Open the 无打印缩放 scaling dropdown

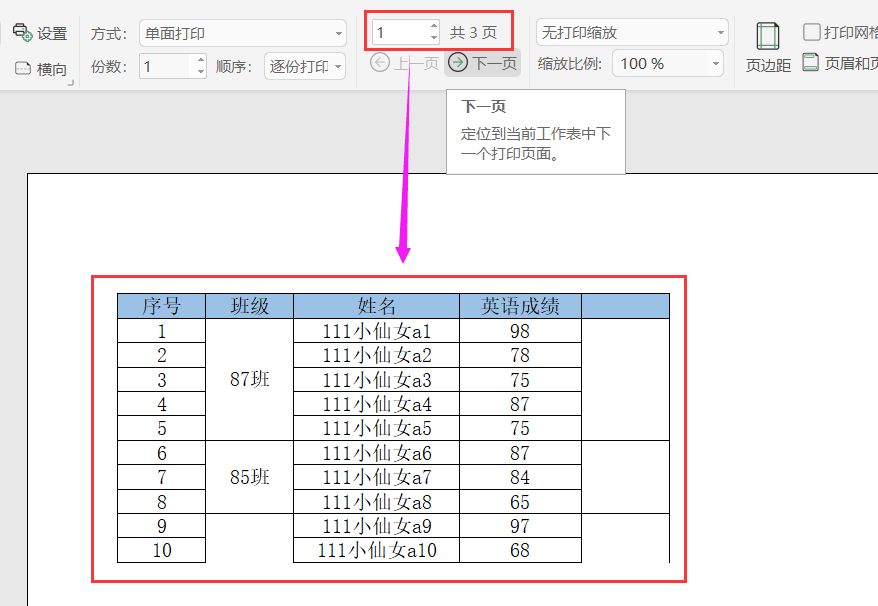point(632,32)
